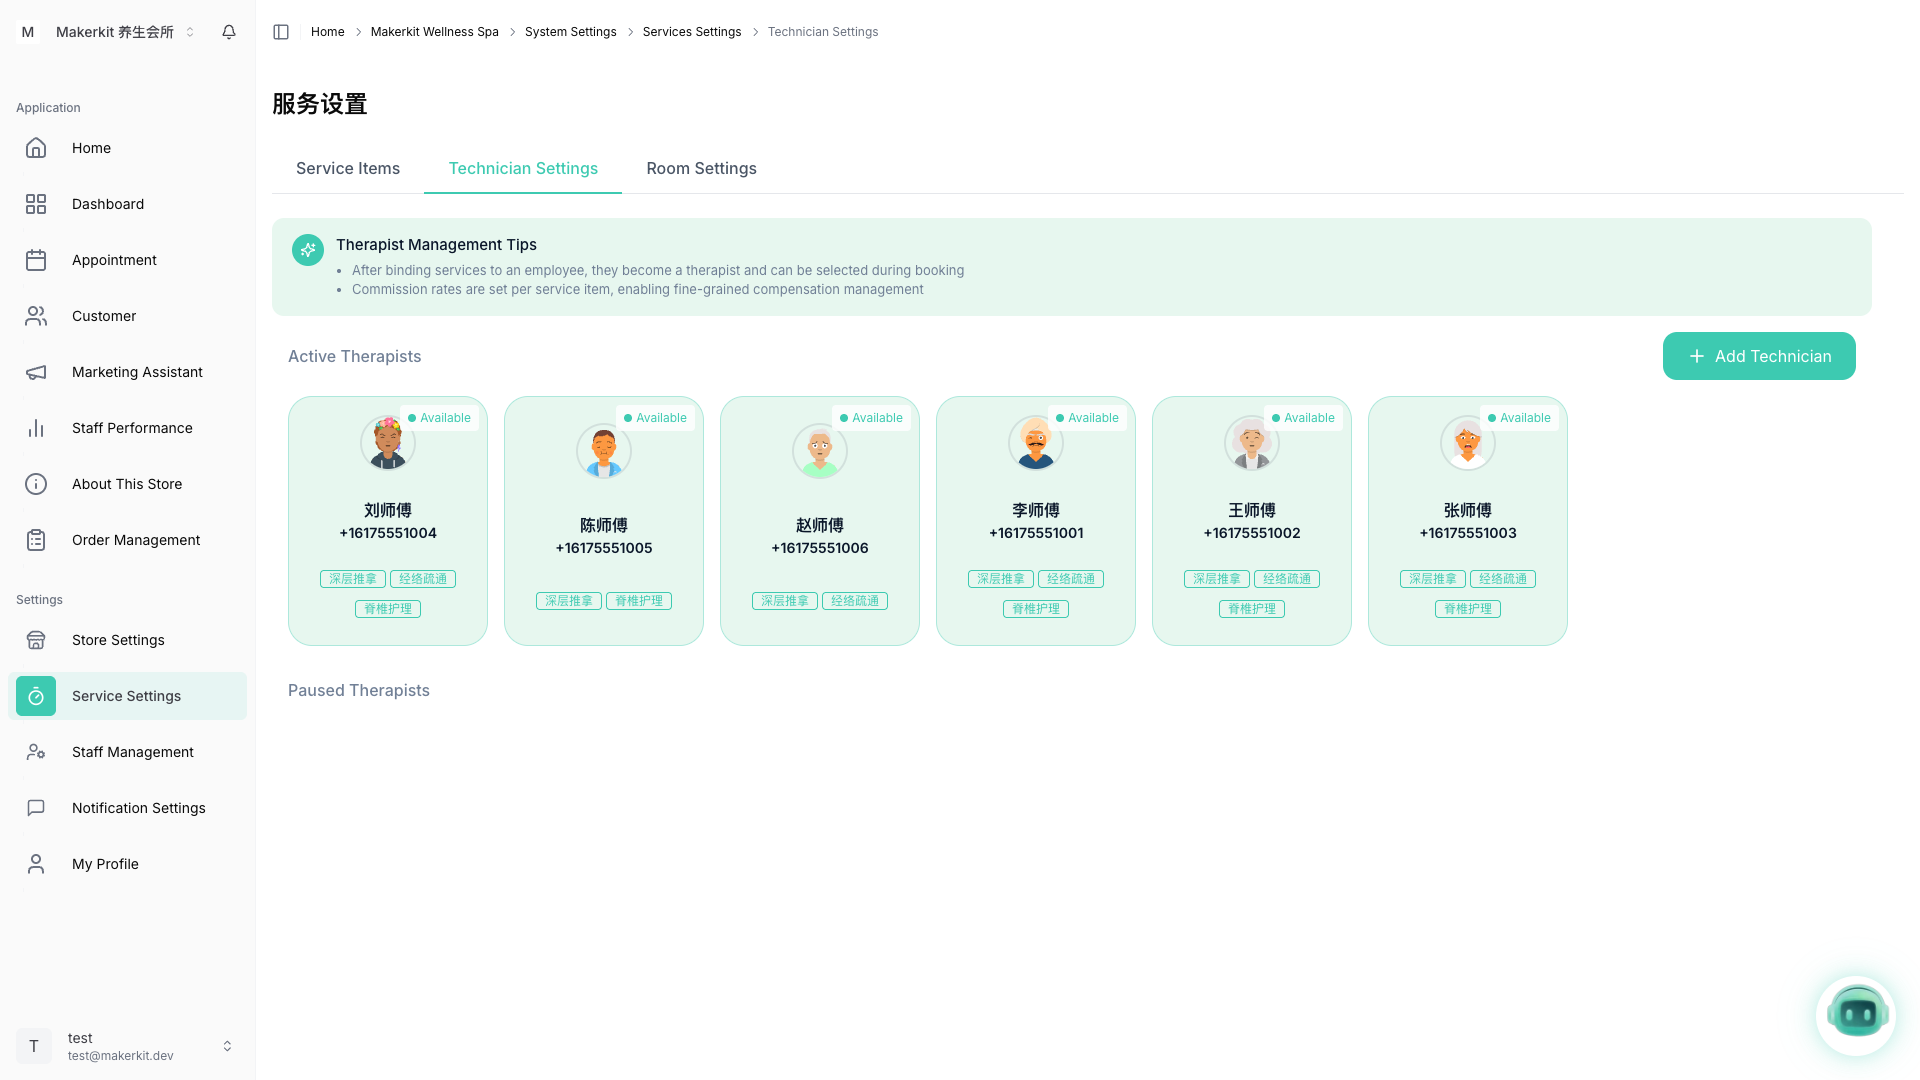Switch to the Room Settings tab
1920x1080 pixels.
click(x=701, y=168)
